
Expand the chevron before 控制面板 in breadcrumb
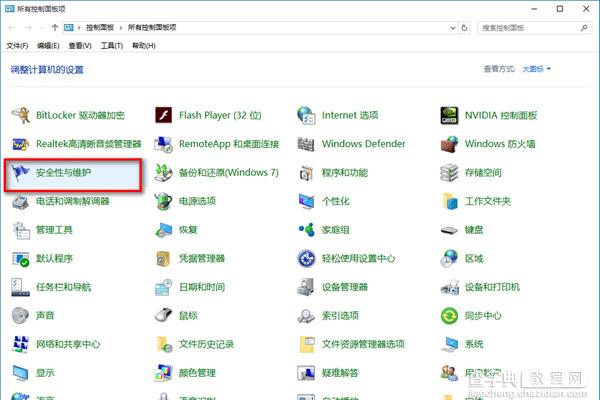79,28
